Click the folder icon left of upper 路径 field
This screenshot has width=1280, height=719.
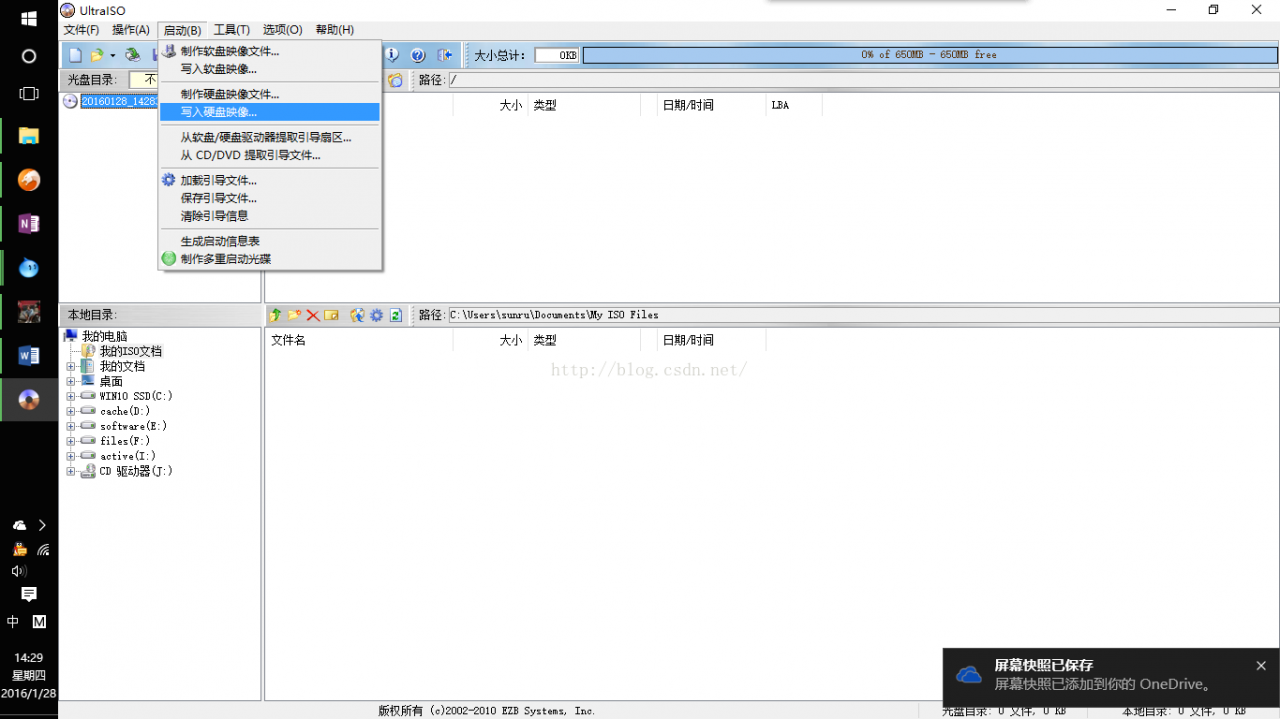point(396,80)
